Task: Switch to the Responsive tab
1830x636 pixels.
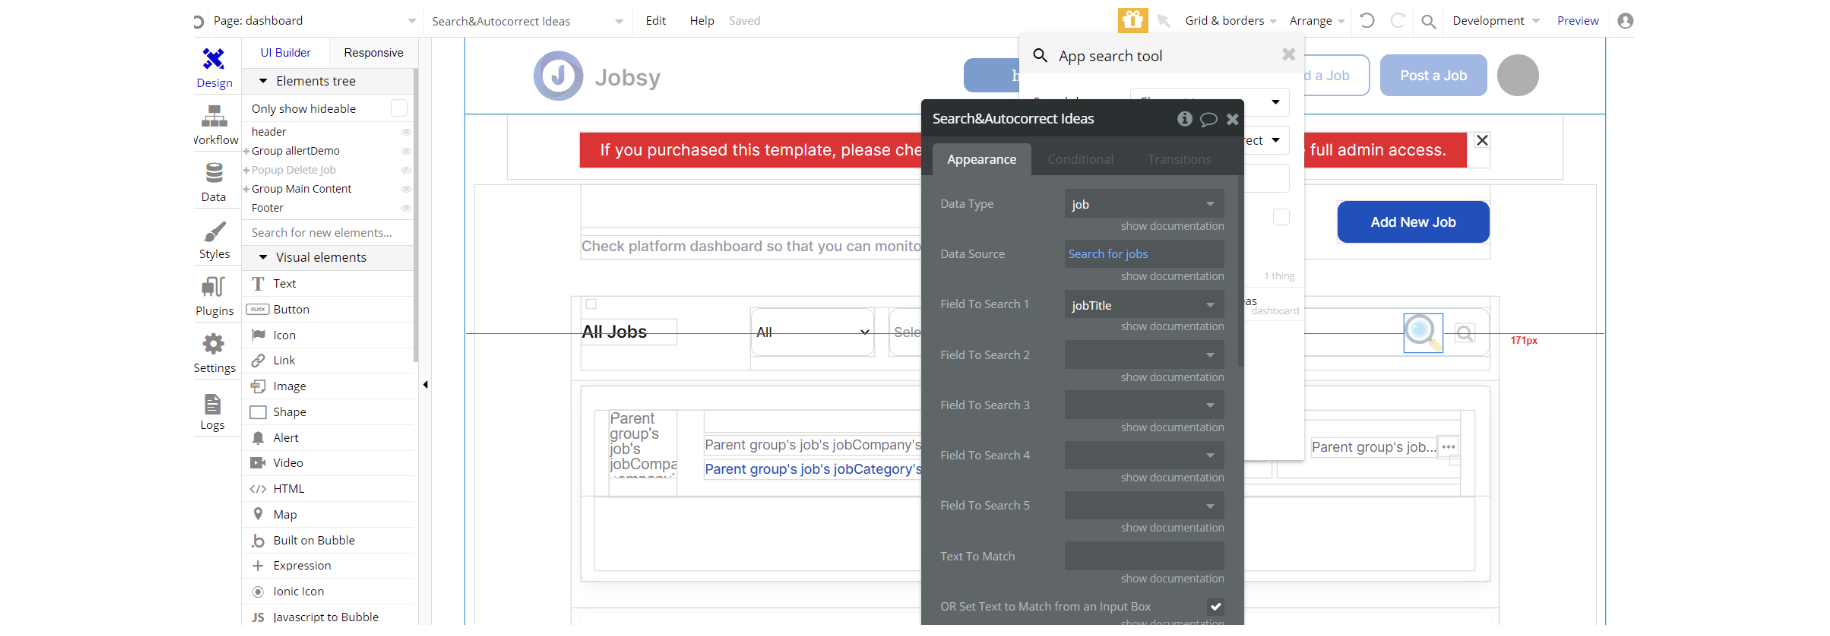Action: 373,53
